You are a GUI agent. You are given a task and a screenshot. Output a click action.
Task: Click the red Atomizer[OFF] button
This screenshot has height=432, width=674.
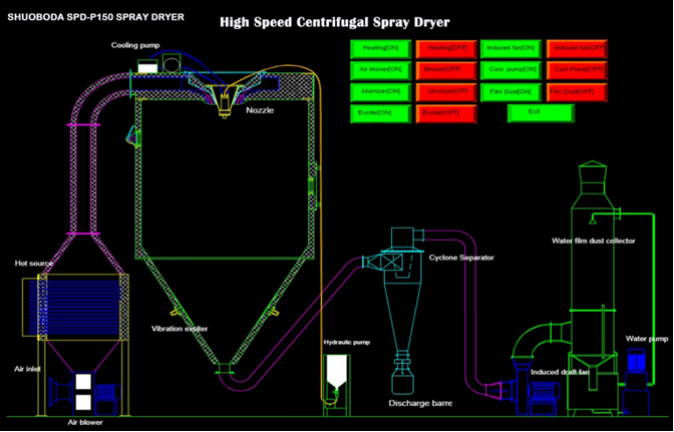pos(447,92)
